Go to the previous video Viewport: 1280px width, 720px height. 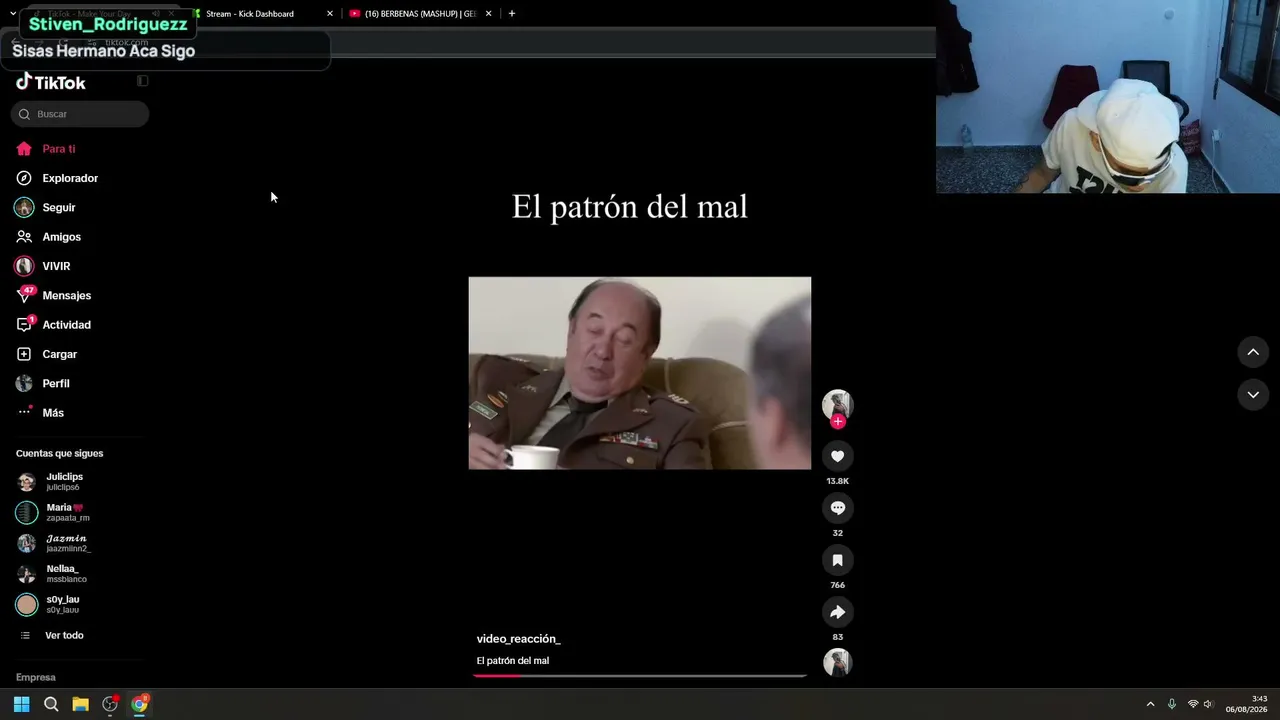1253,352
